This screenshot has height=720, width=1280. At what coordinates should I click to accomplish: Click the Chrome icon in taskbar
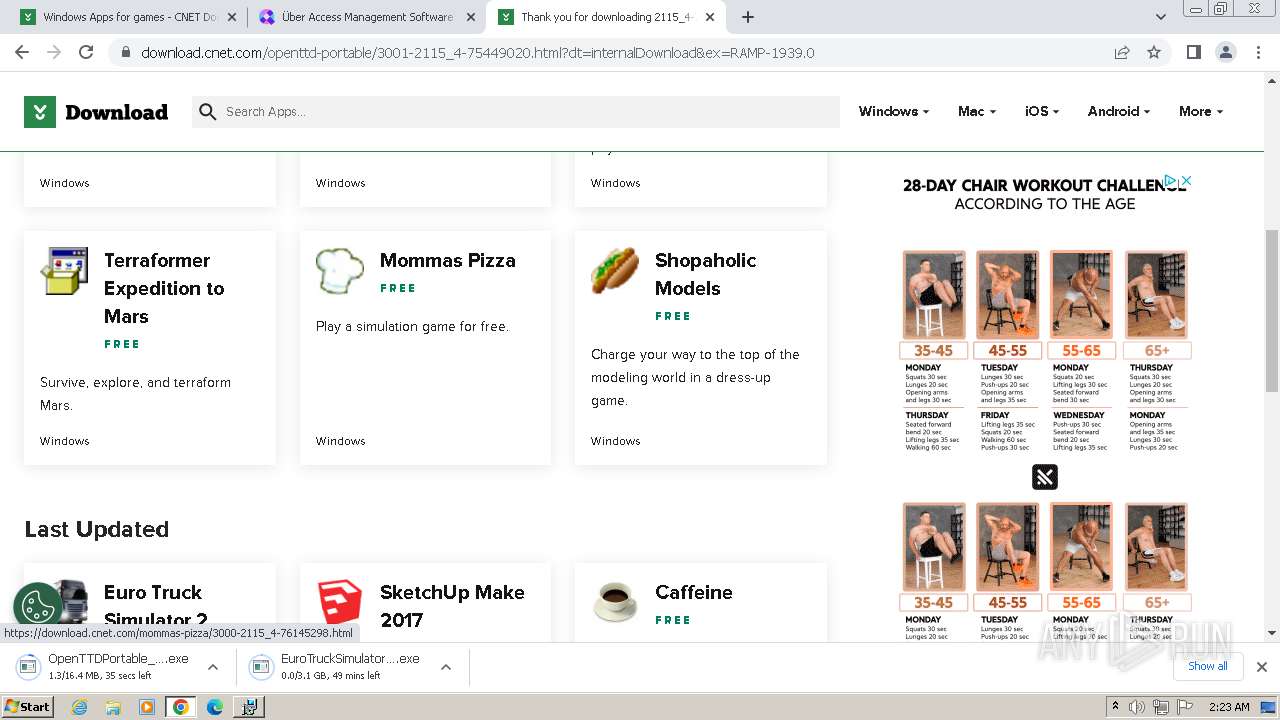click(x=180, y=707)
